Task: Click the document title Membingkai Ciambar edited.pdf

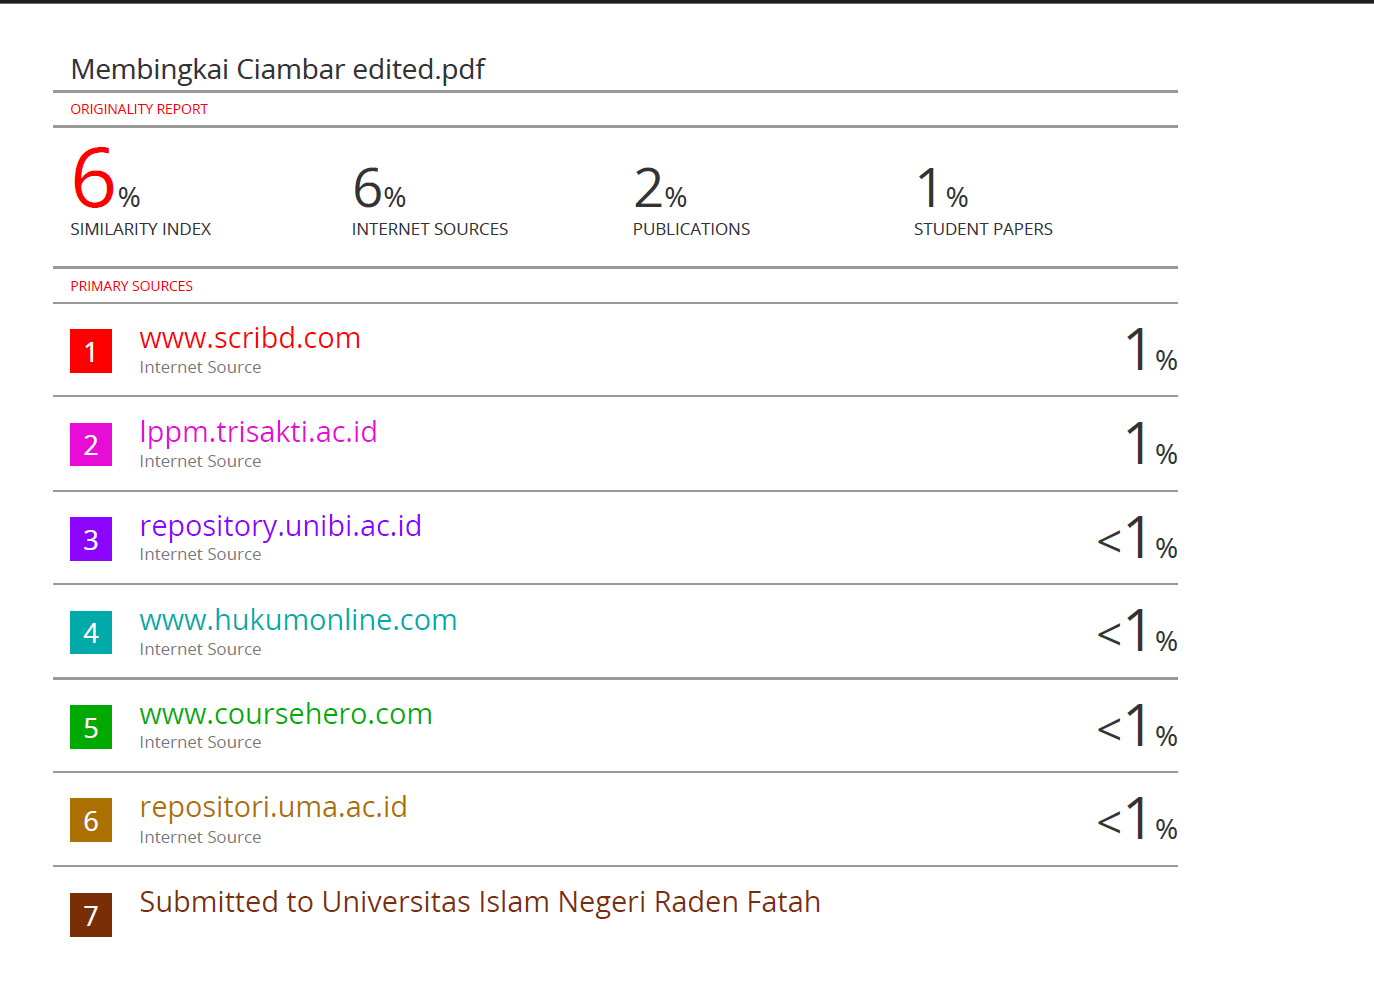Action: click(x=278, y=69)
